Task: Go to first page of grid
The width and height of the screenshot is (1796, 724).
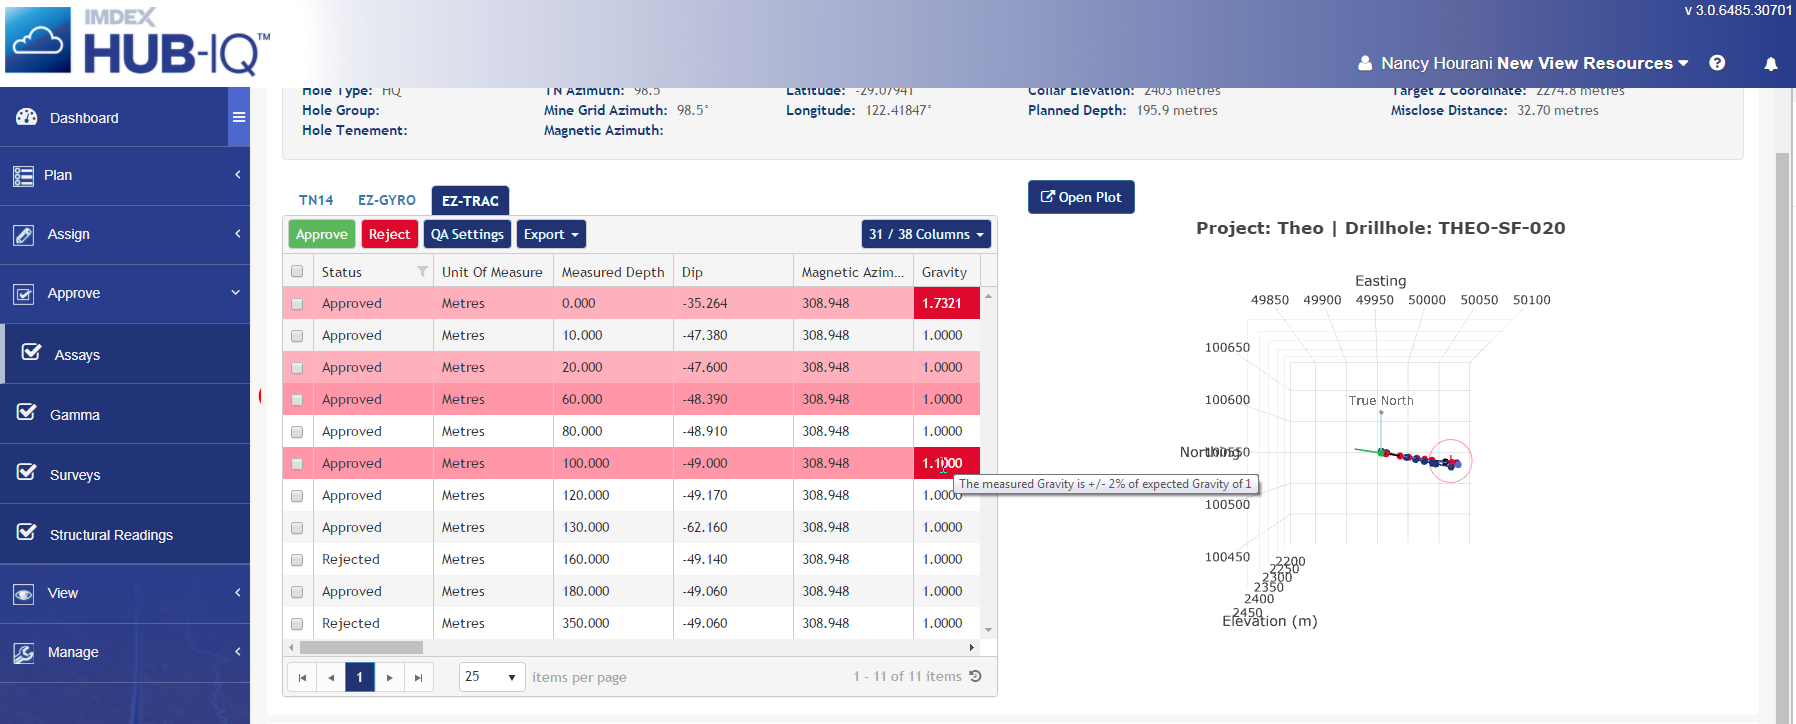Action: pyautogui.click(x=302, y=677)
